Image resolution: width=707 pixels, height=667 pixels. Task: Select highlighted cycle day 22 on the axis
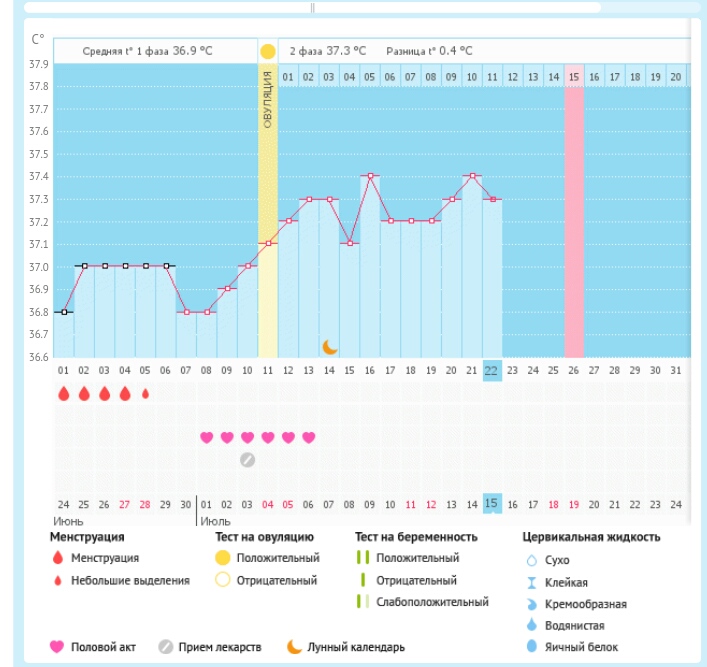coord(491,370)
